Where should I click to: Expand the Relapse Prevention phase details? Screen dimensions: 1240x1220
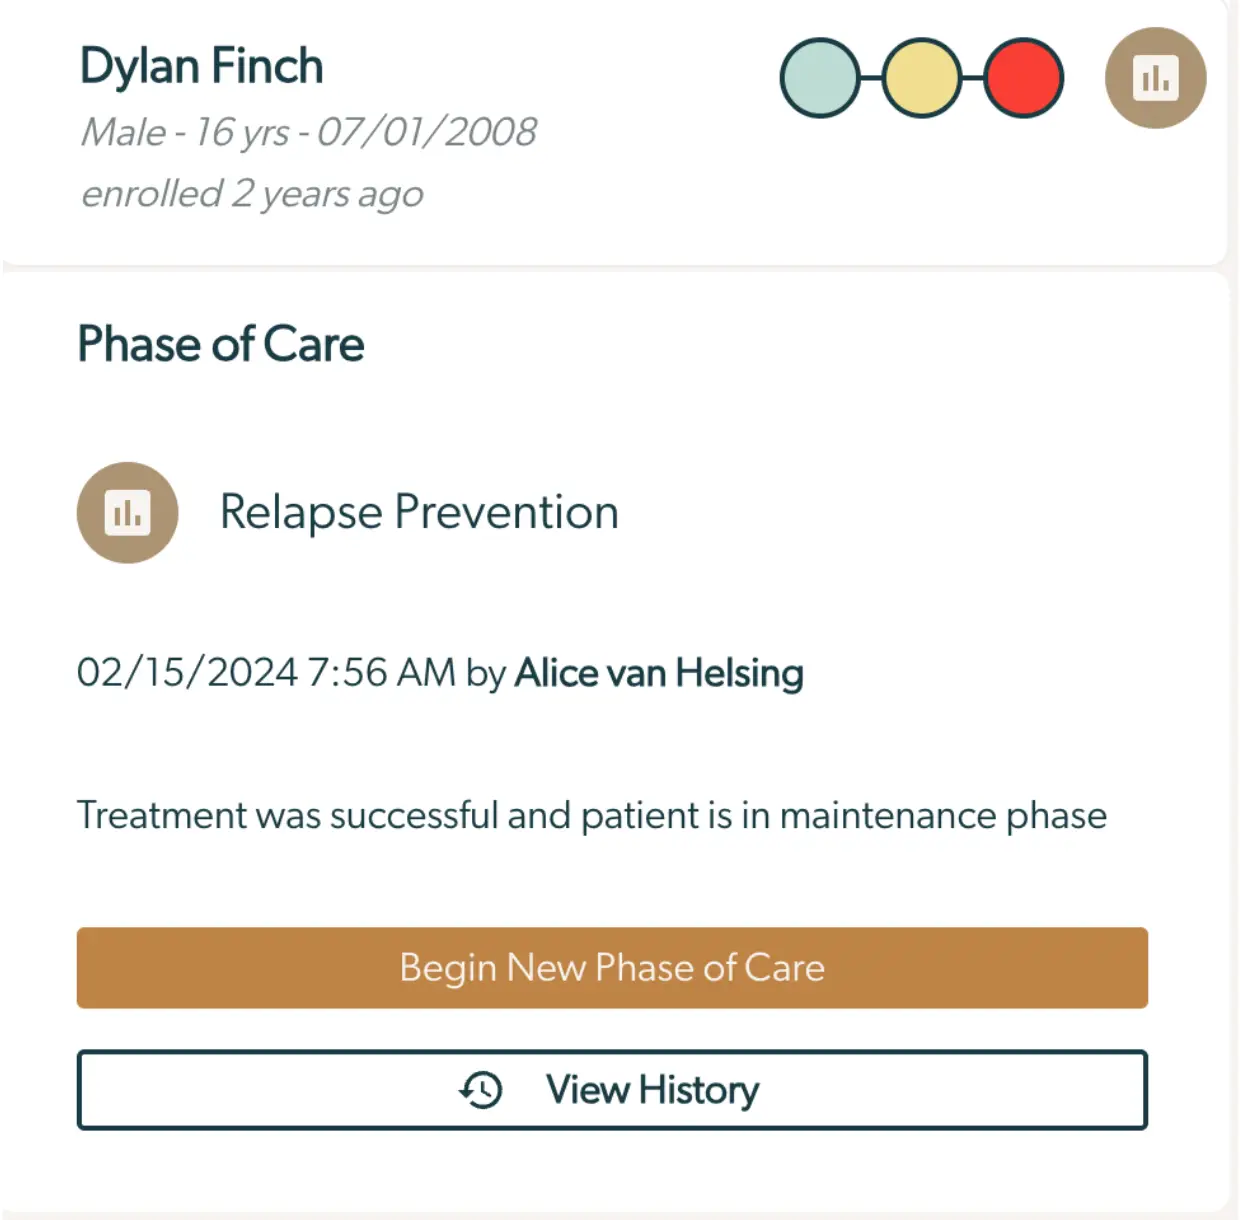(419, 512)
